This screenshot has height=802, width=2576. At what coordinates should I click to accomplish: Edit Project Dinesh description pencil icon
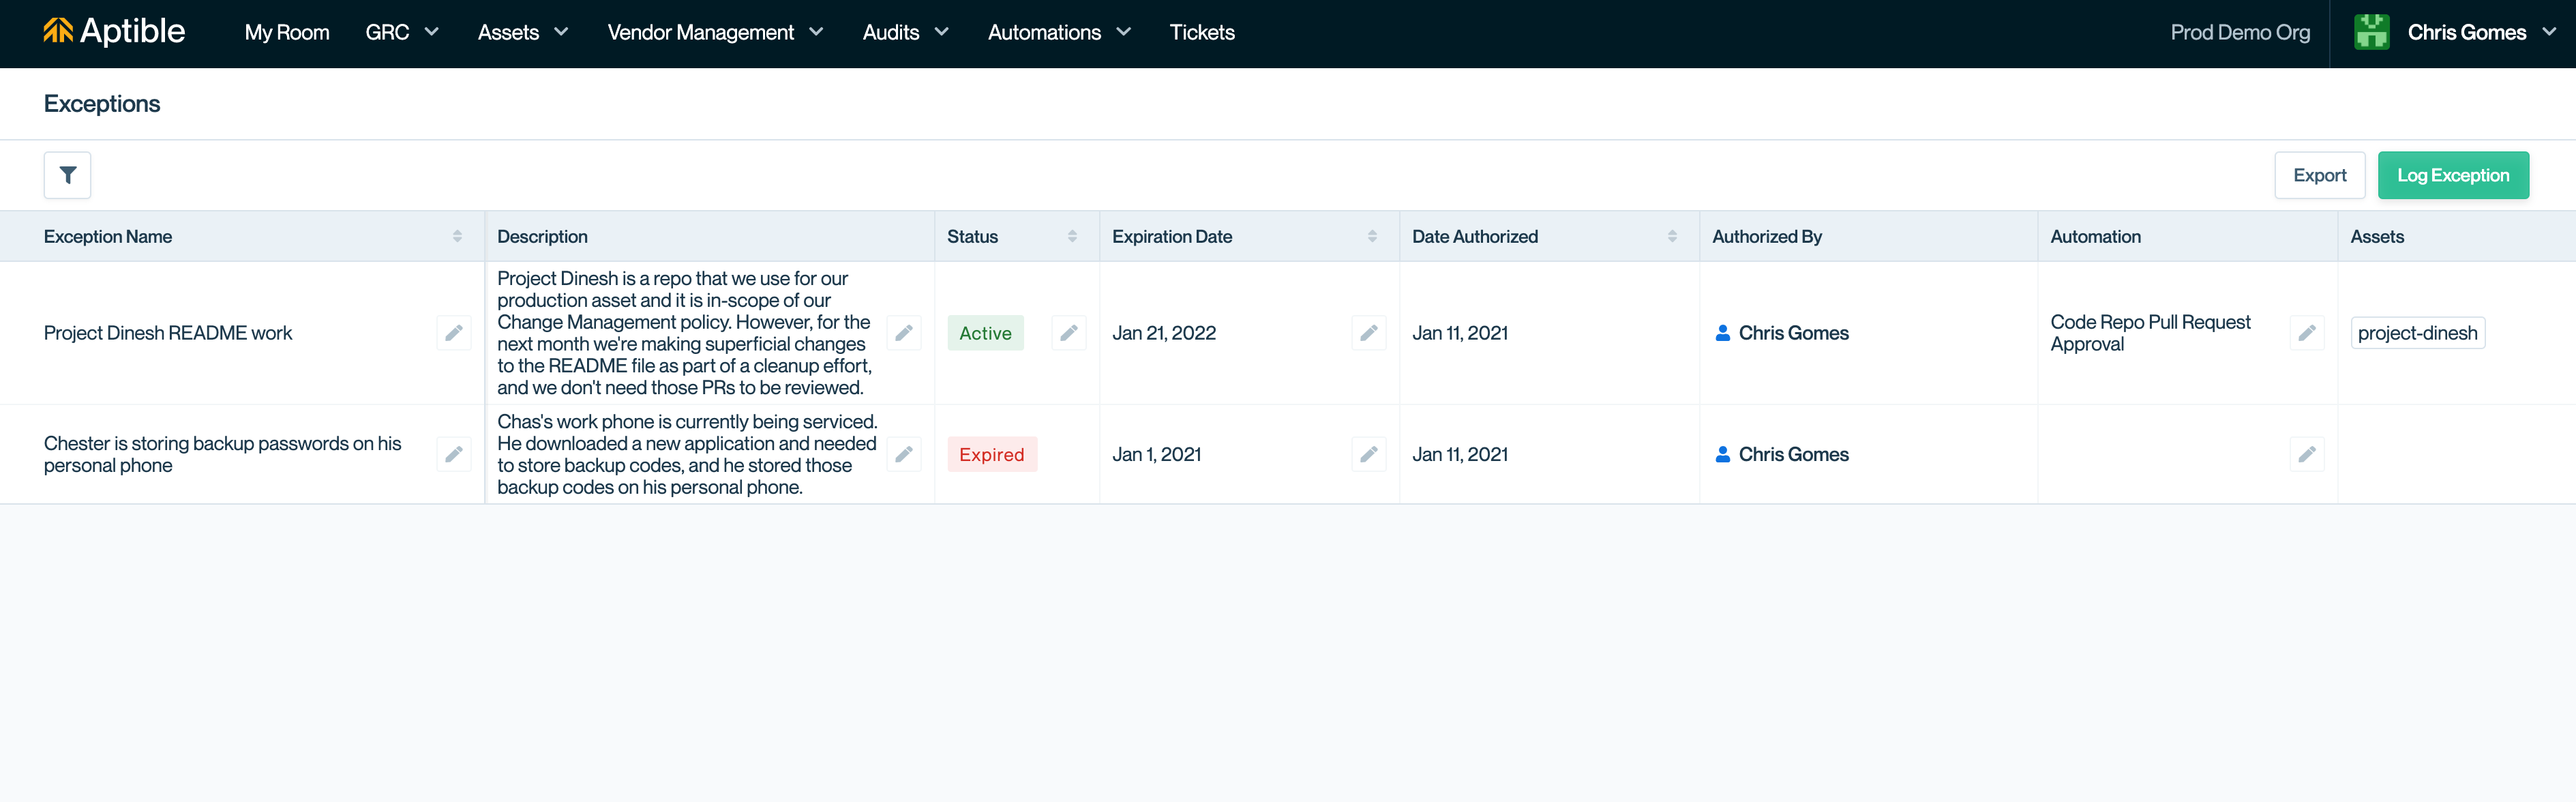[x=903, y=333]
